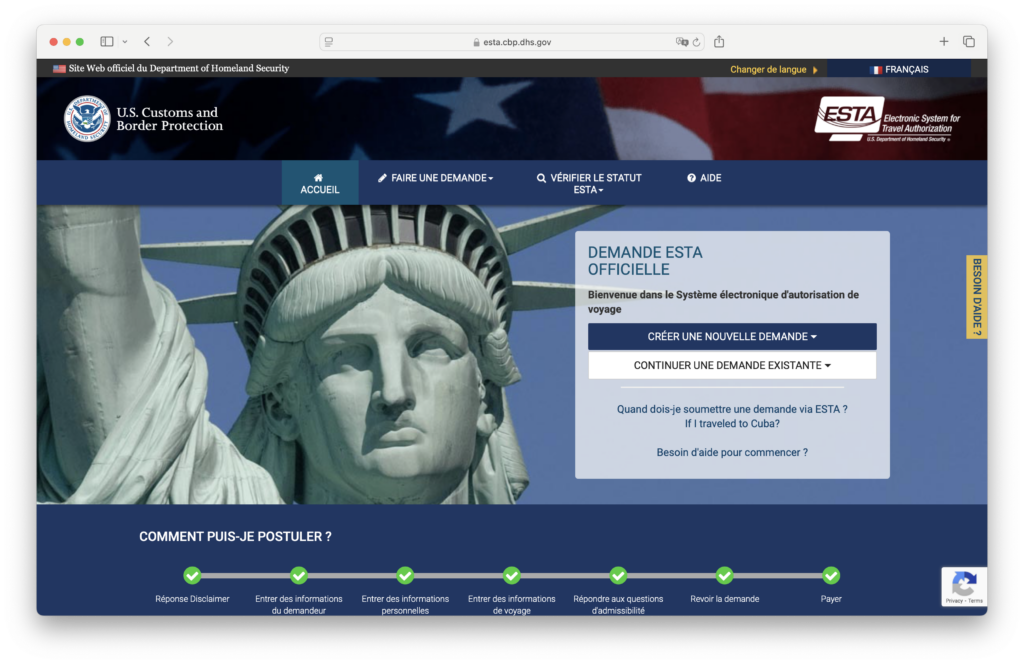1024x664 pixels.
Task: Open a new tab with plus icon
Action: 944,42
